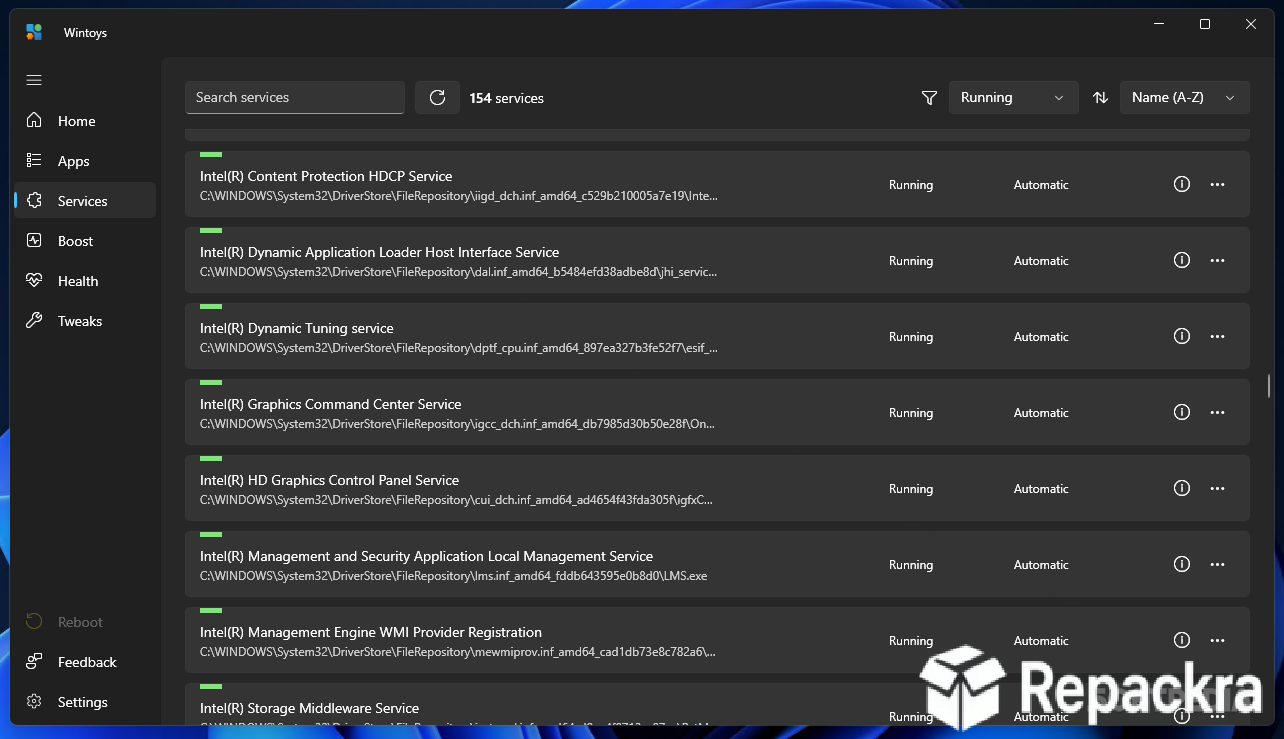Open the Boost page
The height and width of the screenshot is (739, 1284).
point(85,241)
